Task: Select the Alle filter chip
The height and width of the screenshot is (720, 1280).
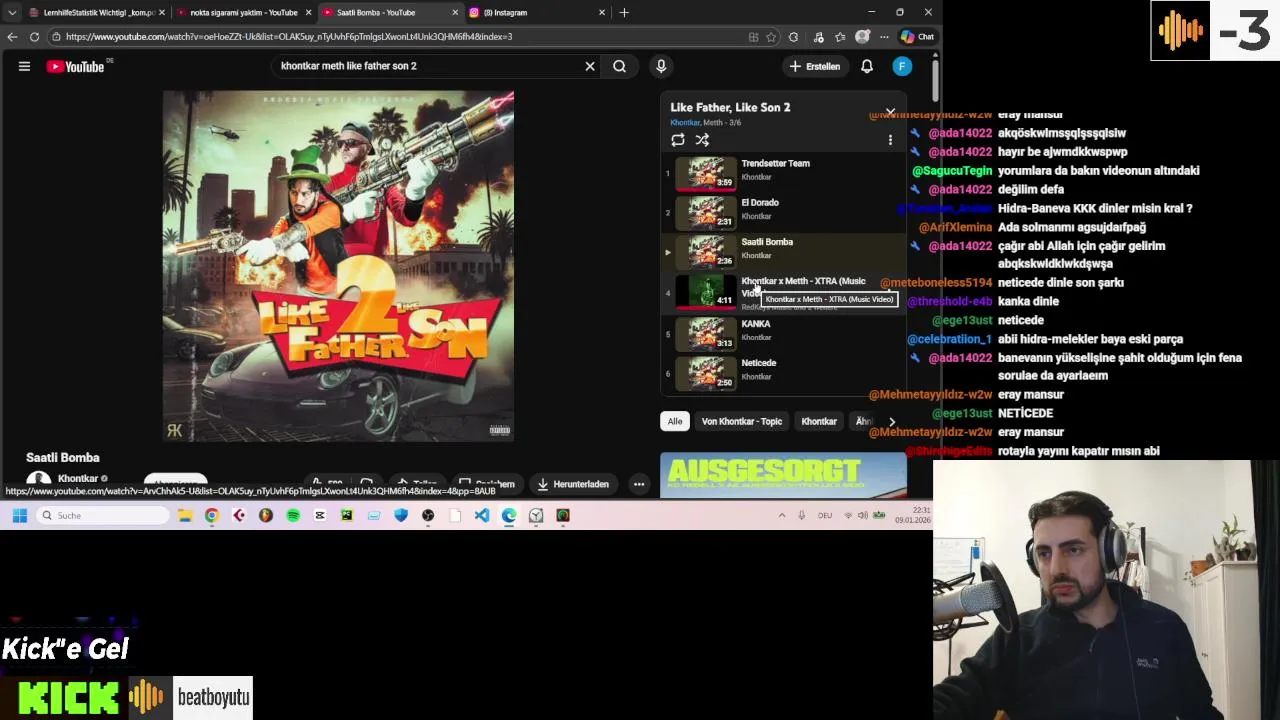Action: pyautogui.click(x=675, y=421)
